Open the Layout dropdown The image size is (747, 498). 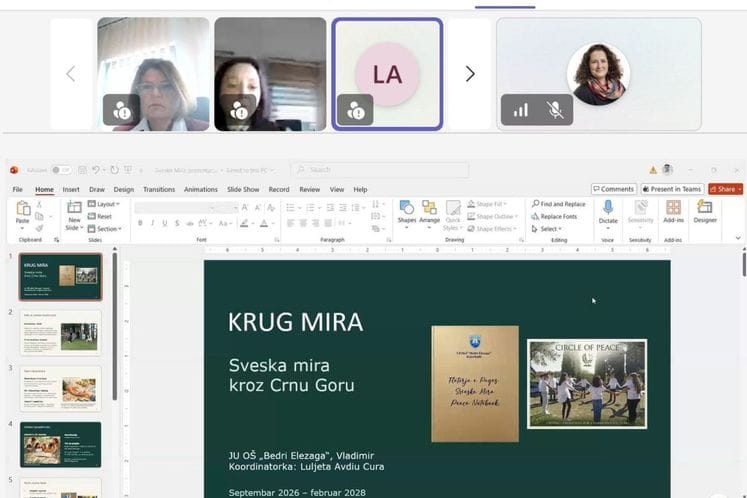(104, 204)
